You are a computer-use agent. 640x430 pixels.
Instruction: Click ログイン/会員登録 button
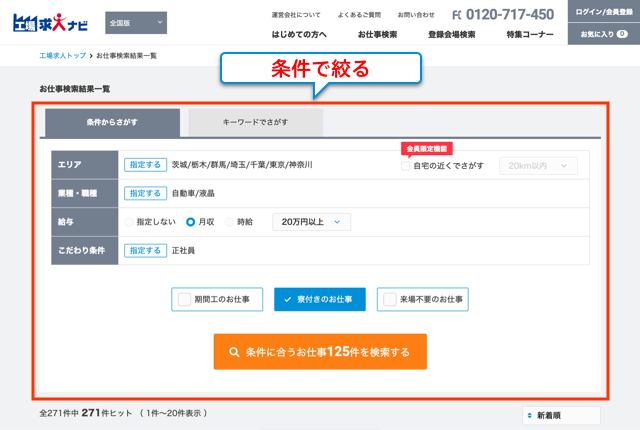603,12
